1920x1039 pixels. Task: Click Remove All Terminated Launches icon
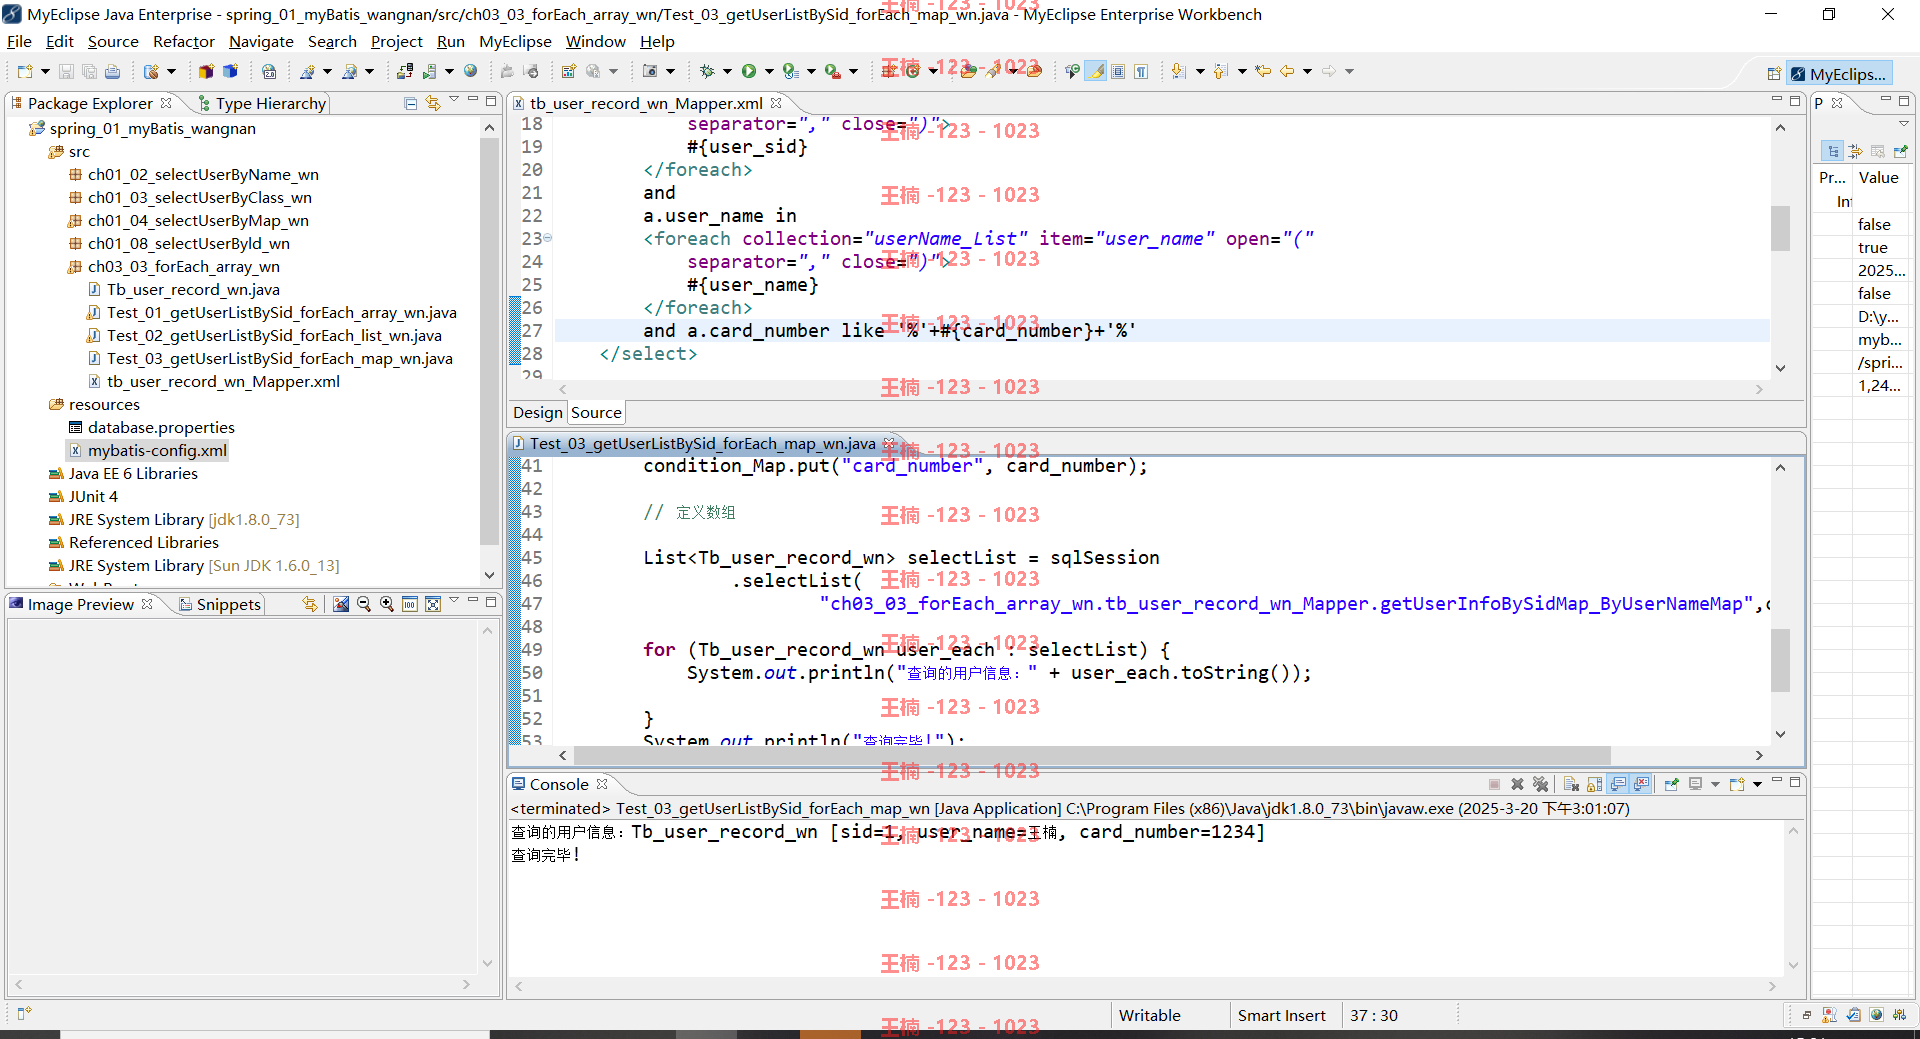(1540, 784)
